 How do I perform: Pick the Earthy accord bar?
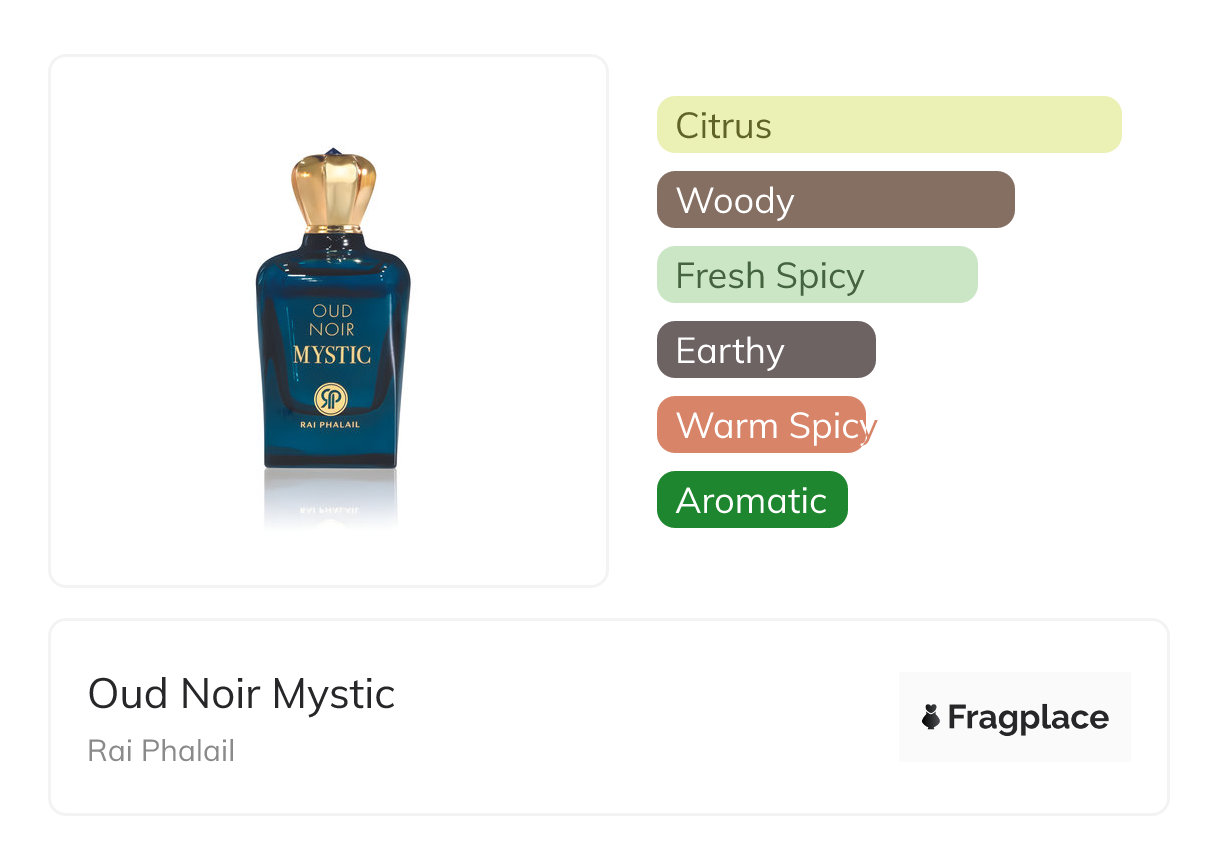point(765,350)
